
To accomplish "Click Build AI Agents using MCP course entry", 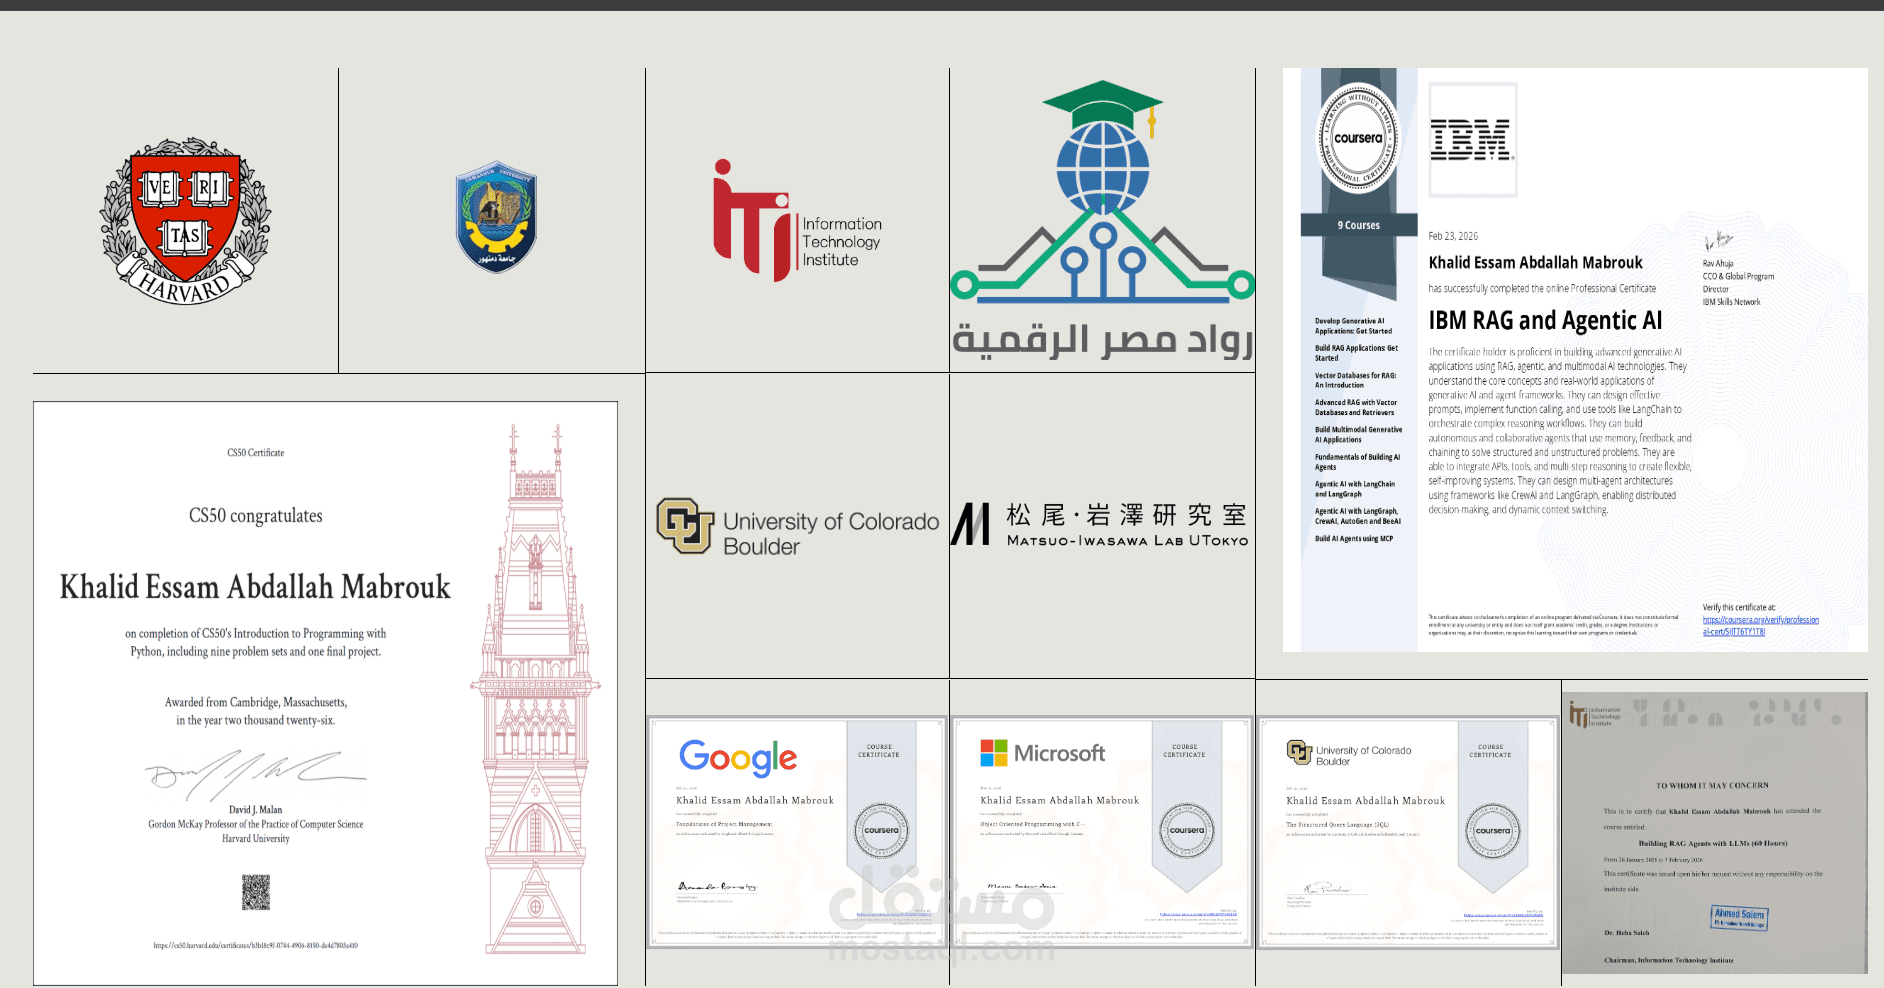I will click(1353, 538).
